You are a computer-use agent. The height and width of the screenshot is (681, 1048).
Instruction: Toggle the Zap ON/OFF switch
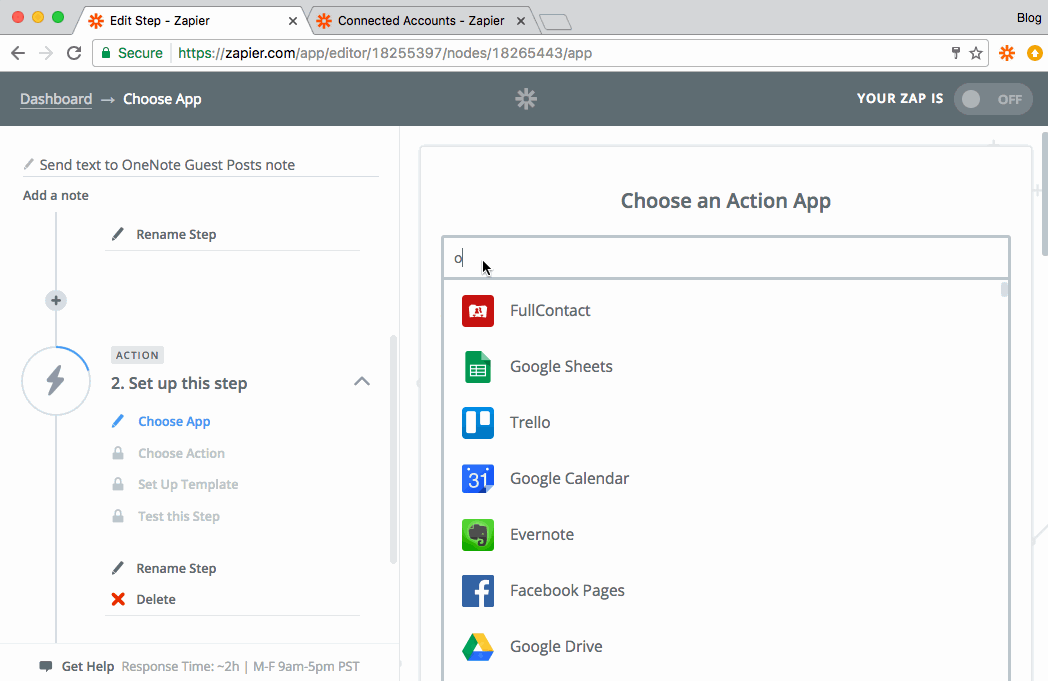[x=993, y=99]
